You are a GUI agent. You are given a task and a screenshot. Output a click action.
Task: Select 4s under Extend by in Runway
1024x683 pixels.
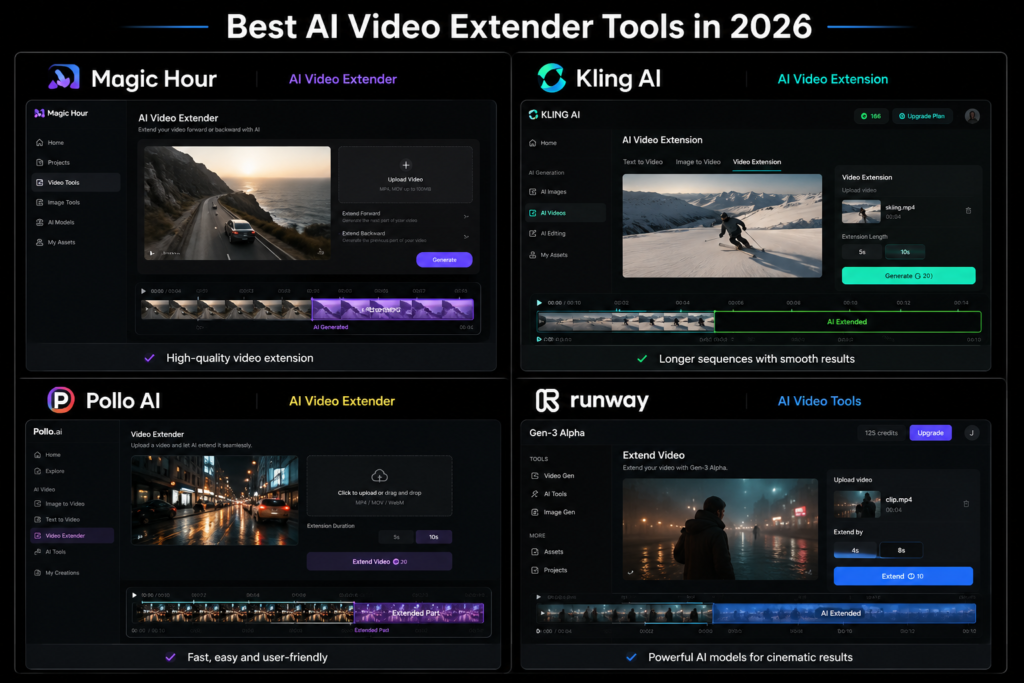(856, 550)
